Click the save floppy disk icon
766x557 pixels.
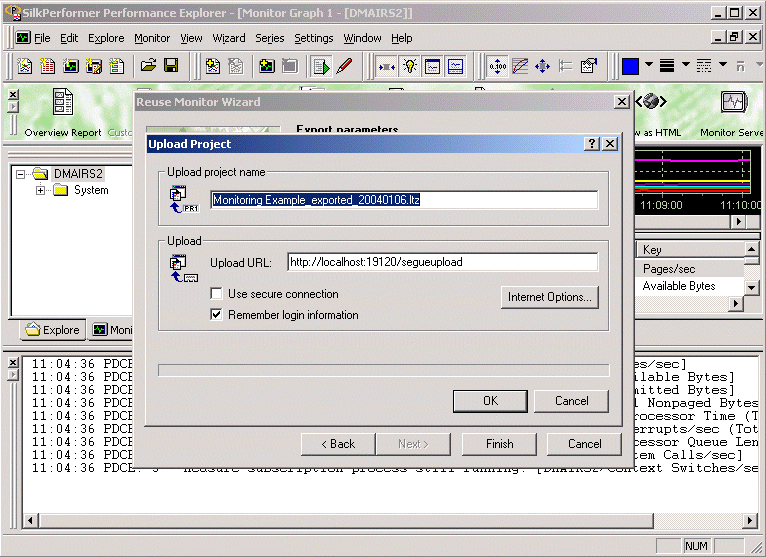pyautogui.click(x=171, y=65)
